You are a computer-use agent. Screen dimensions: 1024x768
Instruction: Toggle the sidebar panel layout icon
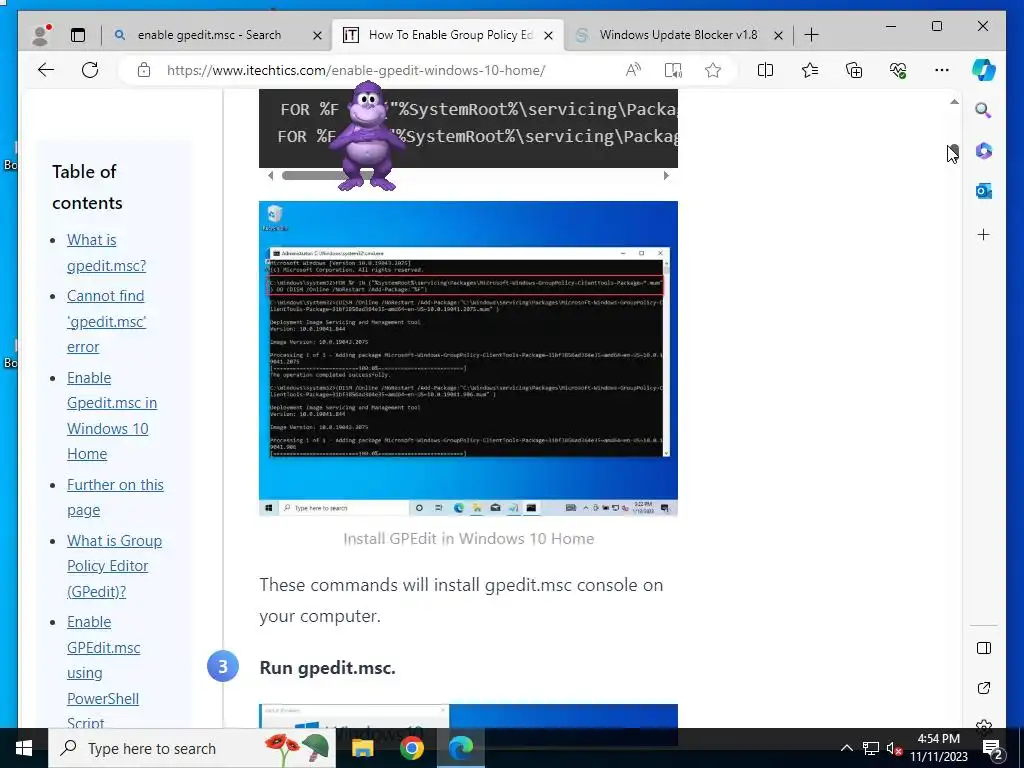tap(984, 648)
